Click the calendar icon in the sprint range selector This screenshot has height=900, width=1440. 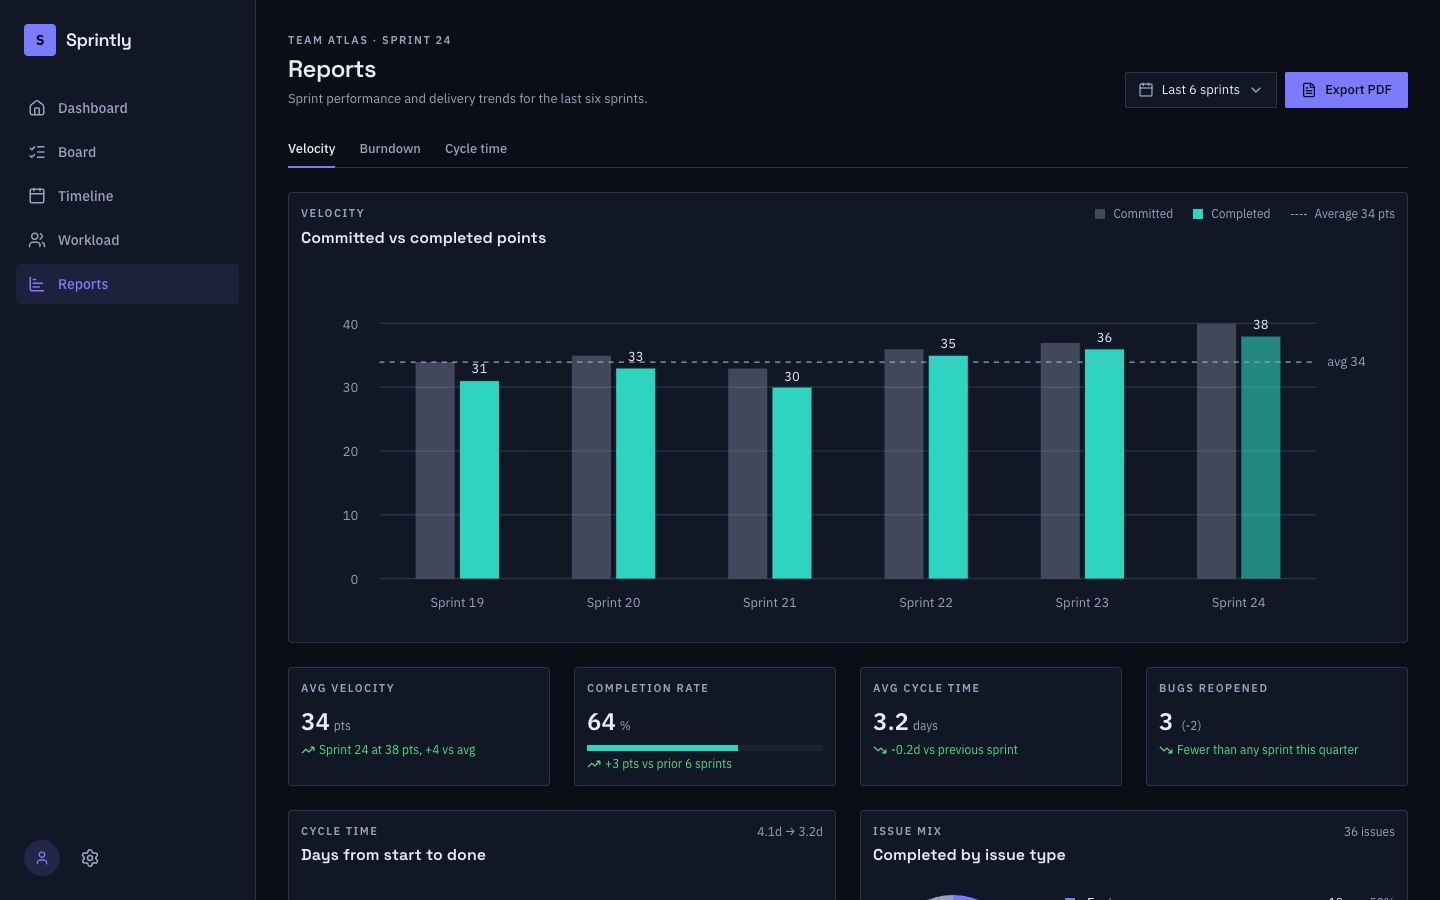1146,90
